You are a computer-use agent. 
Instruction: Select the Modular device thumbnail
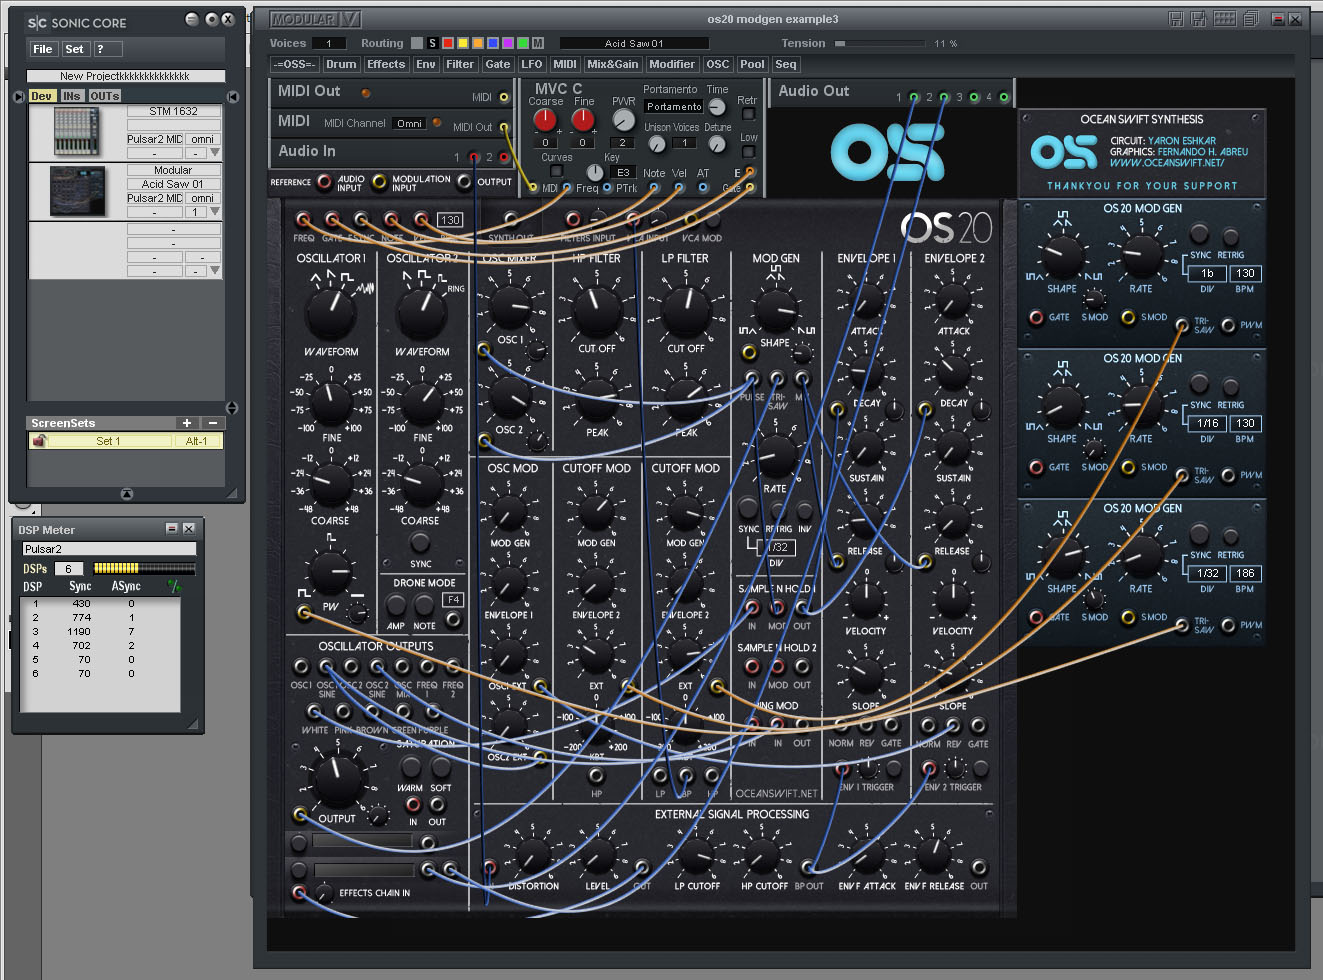[x=77, y=191]
